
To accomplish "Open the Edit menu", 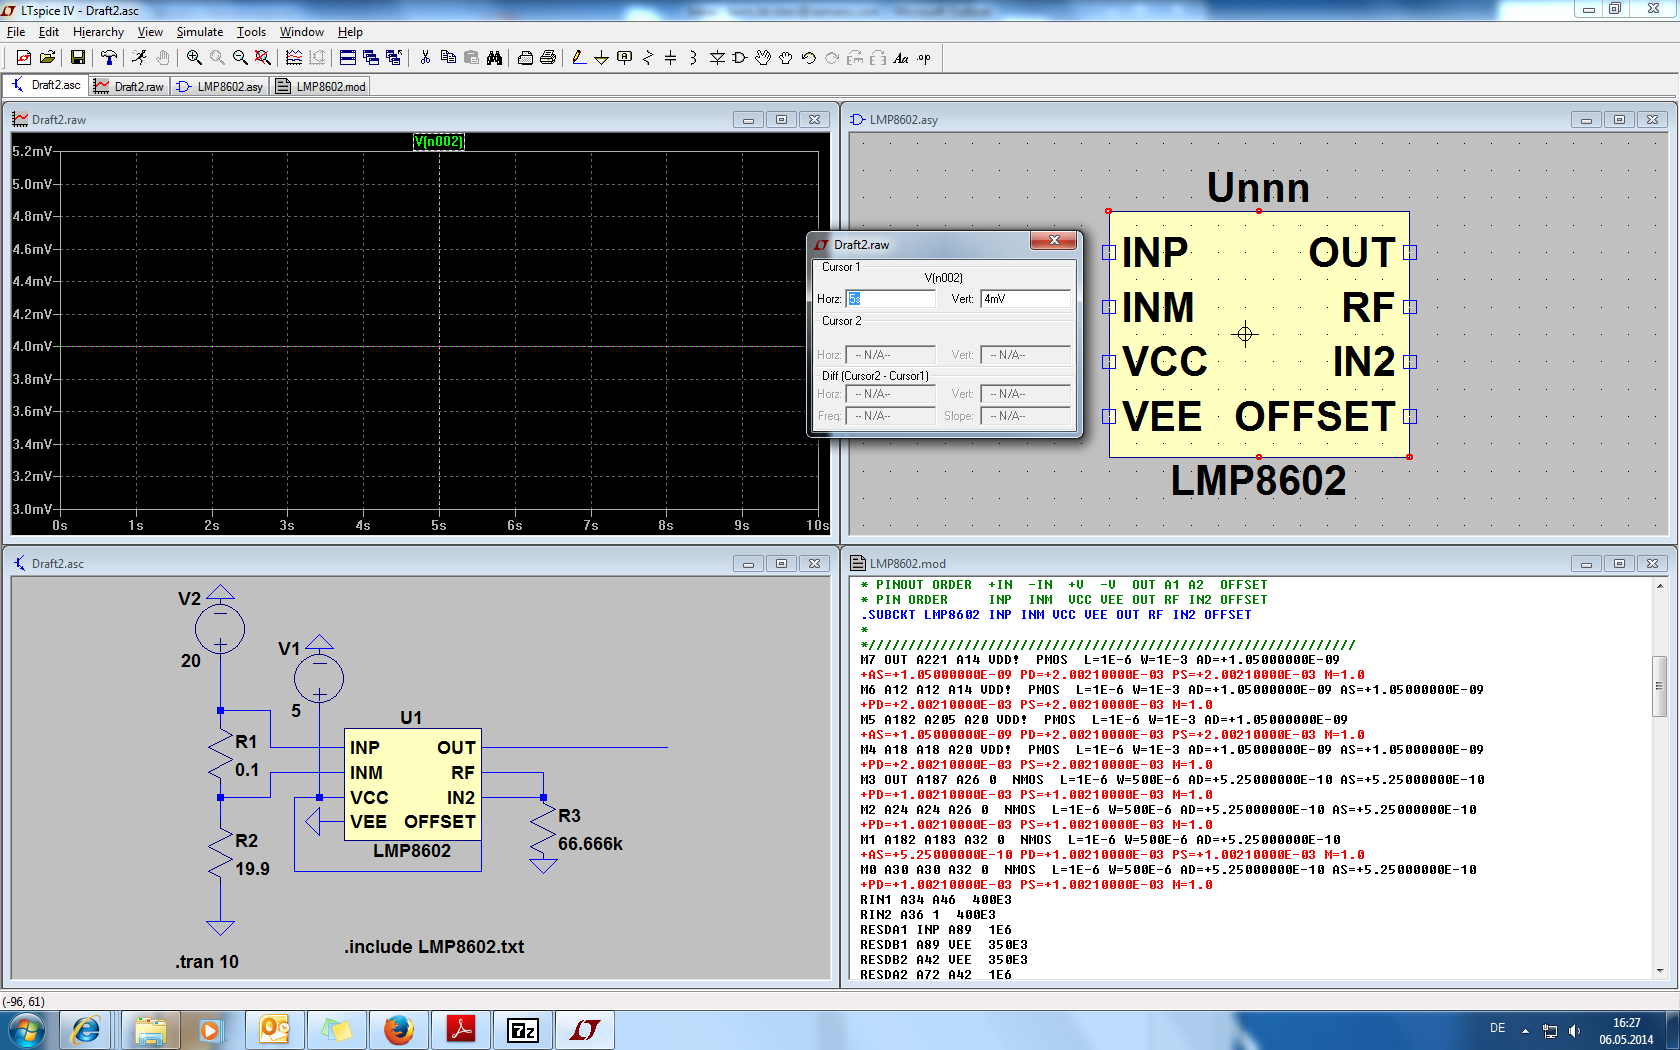I will pyautogui.click(x=49, y=32).
